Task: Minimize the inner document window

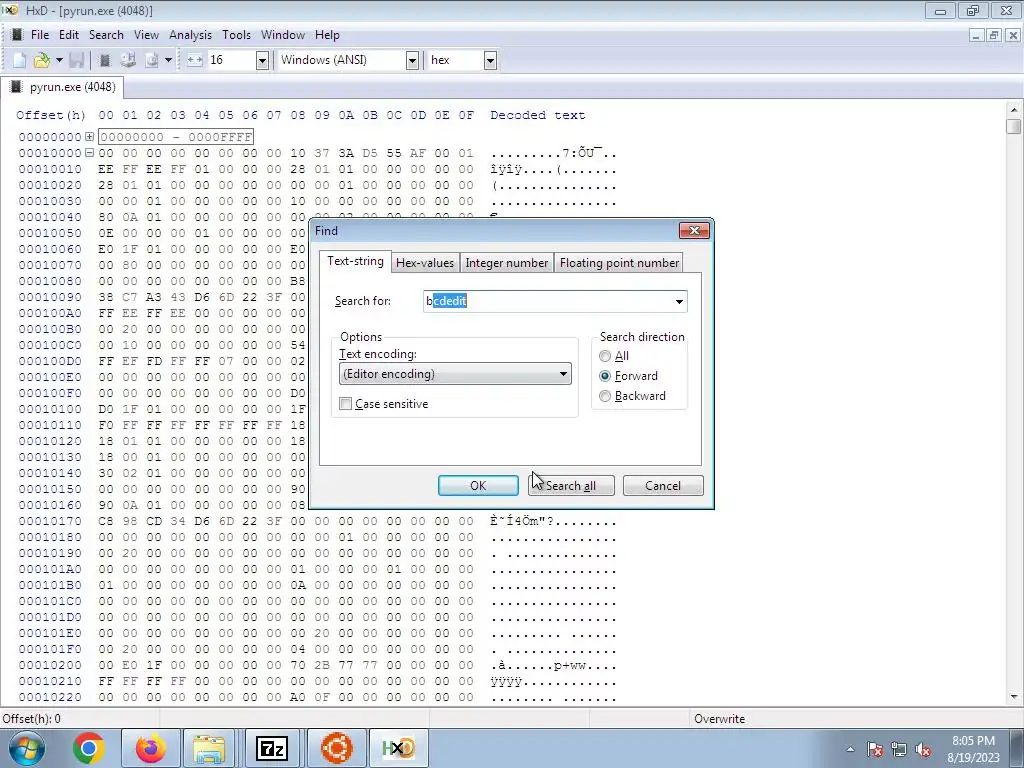Action: tap(976, 35)
